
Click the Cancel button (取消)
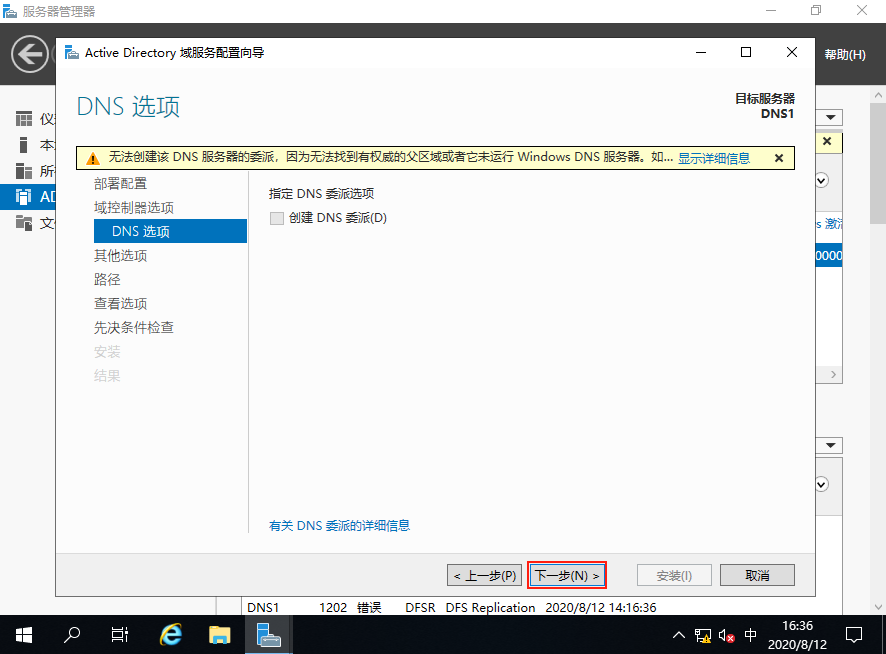coord(757,575)
